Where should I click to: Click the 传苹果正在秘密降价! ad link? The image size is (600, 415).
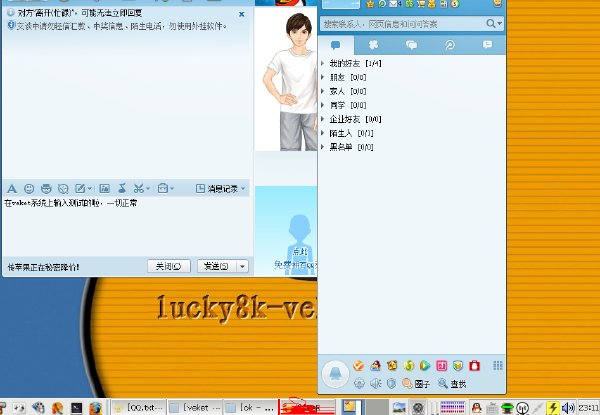(x=43, y=267)
